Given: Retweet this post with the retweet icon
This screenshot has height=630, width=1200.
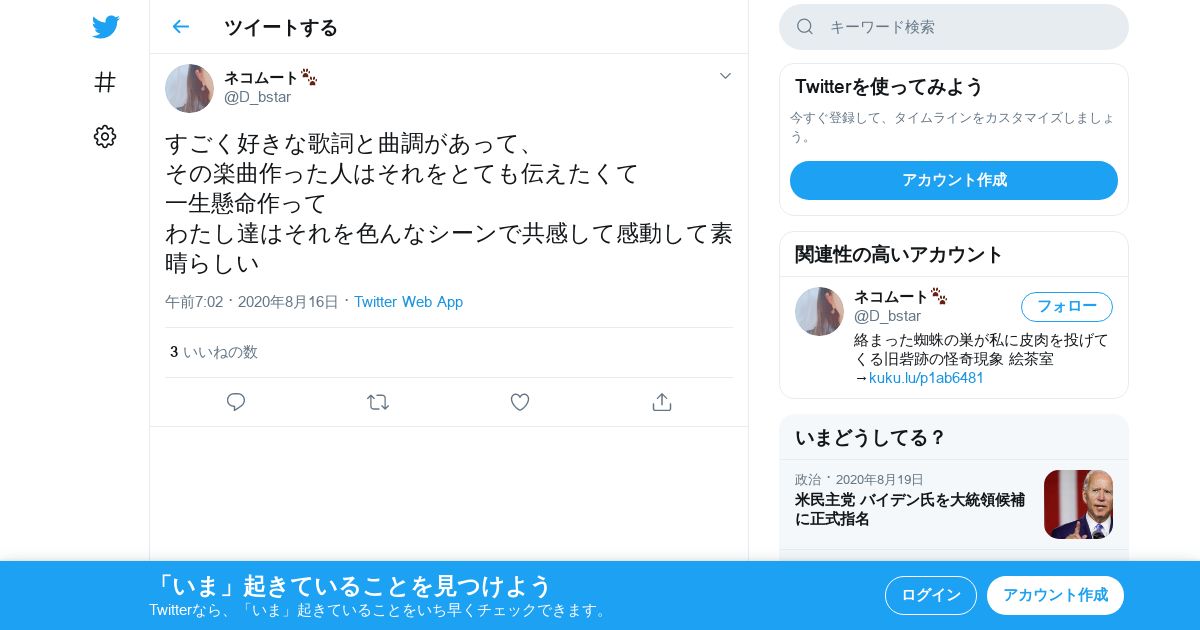Looking at the screenshot, I should [378, 402].
